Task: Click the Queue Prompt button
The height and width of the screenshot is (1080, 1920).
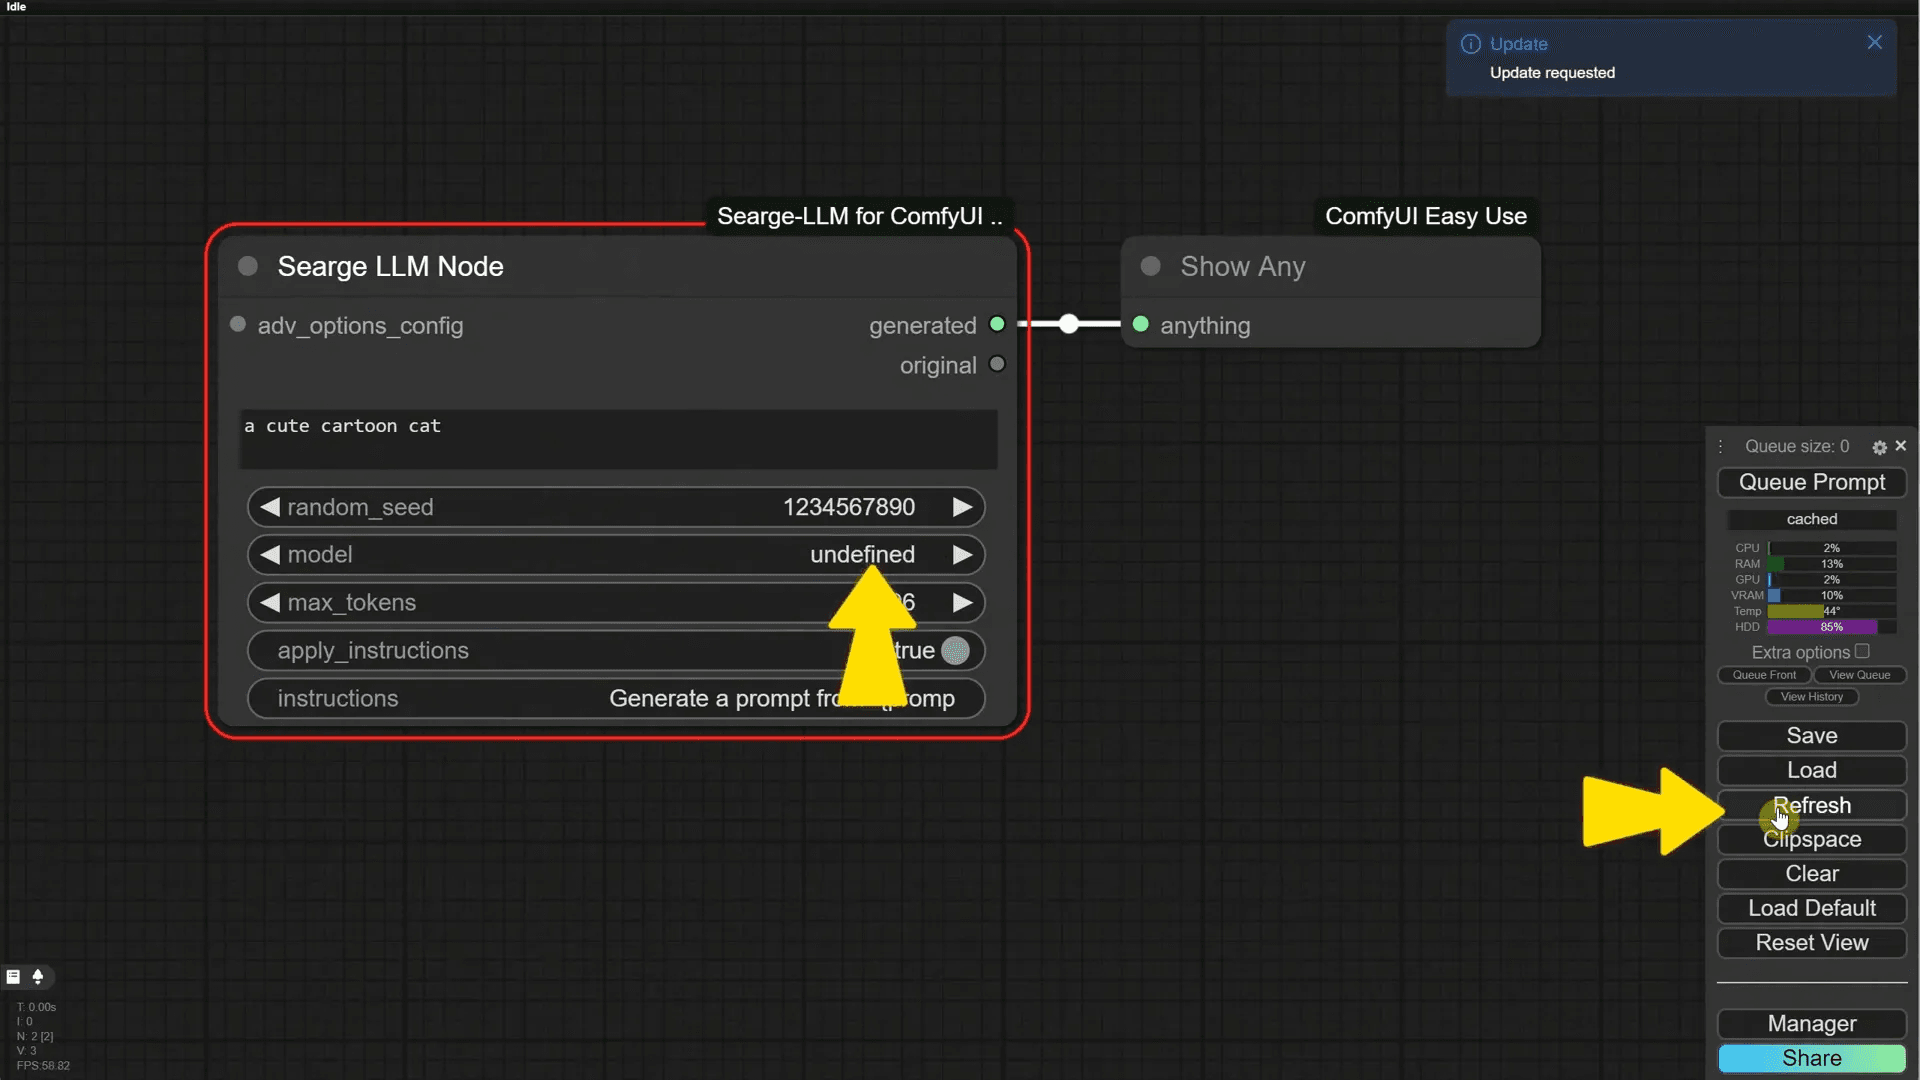Action: [1811, 482]
